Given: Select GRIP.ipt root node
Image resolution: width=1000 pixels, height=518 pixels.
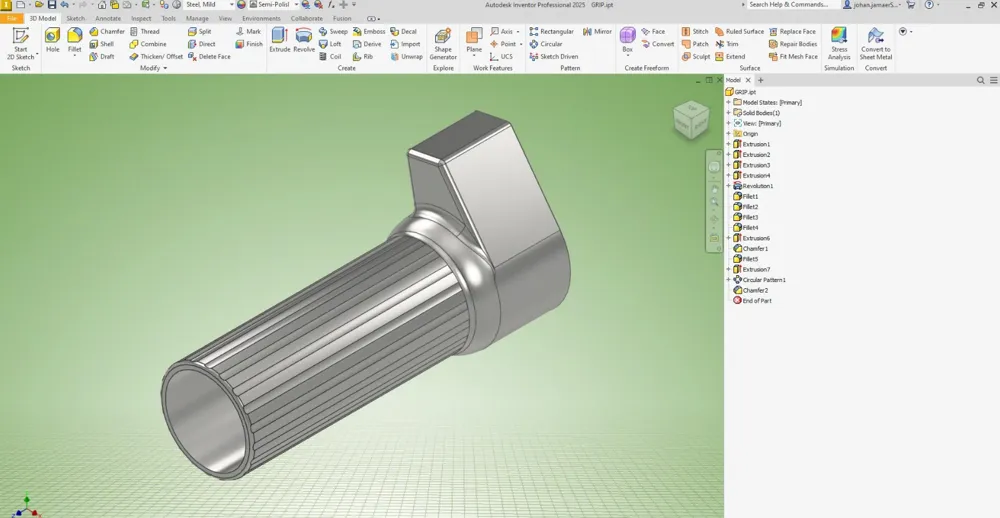Looking at the screenshot, I should 740,92.
